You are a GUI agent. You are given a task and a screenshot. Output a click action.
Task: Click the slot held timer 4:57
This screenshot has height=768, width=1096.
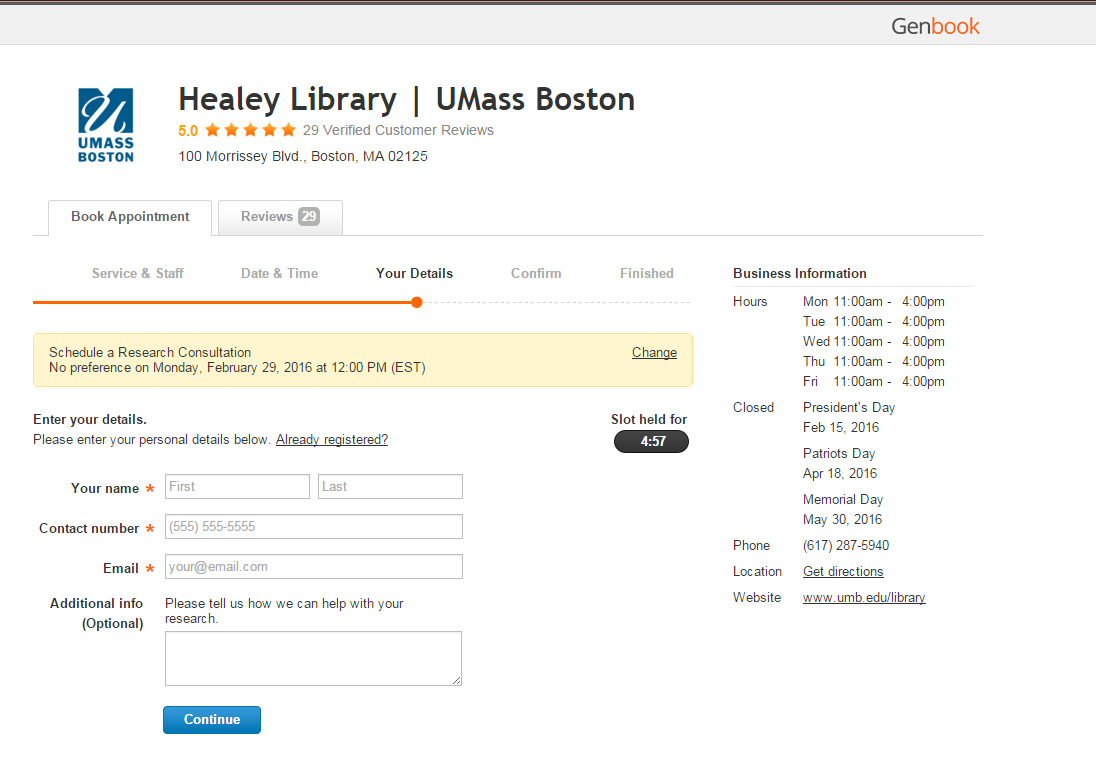[651, 442]
